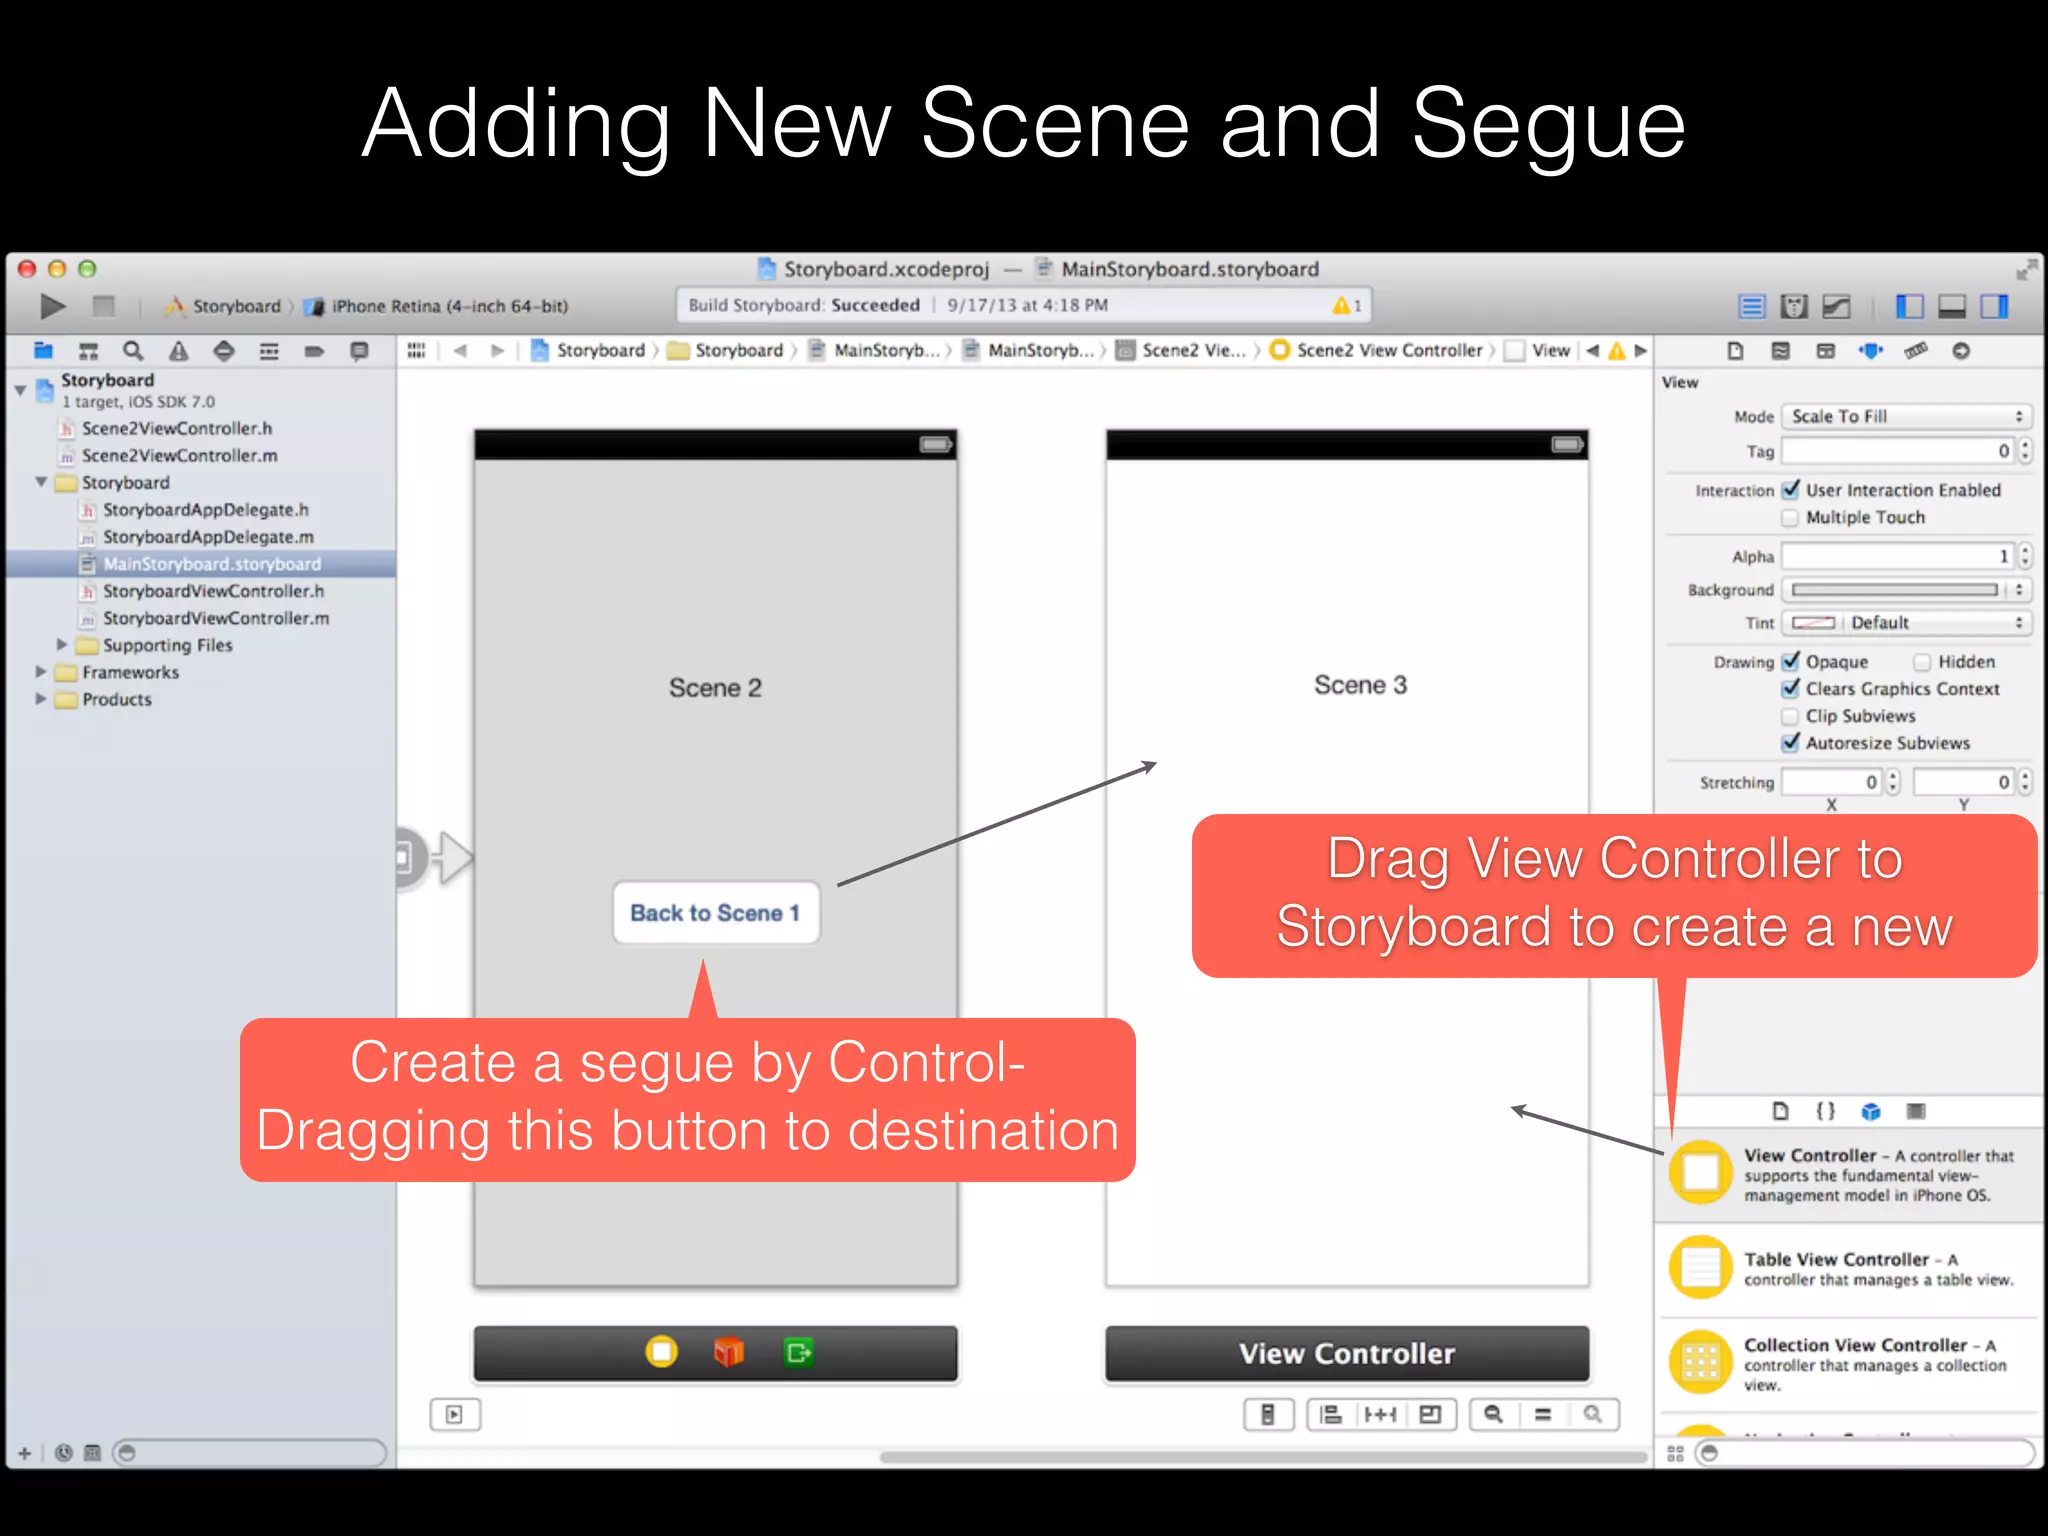Open the Debug navigator icon

[269, 351]
